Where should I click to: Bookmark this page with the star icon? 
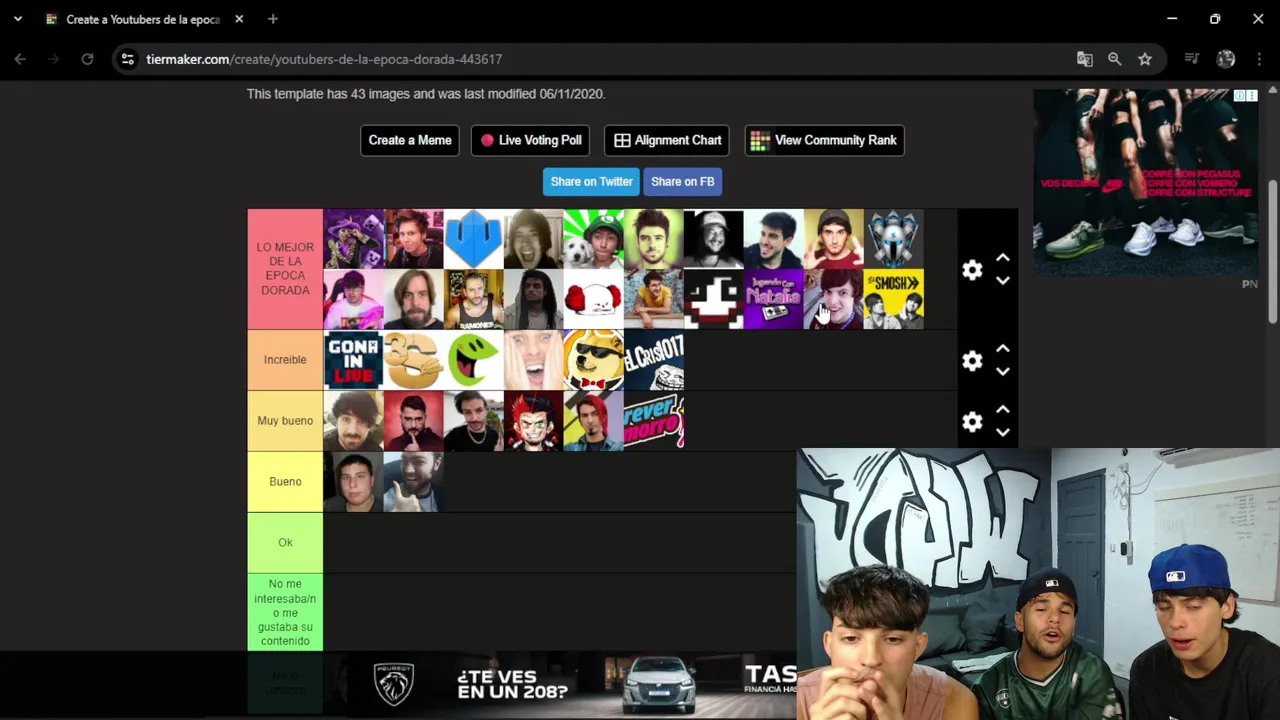1145,59
